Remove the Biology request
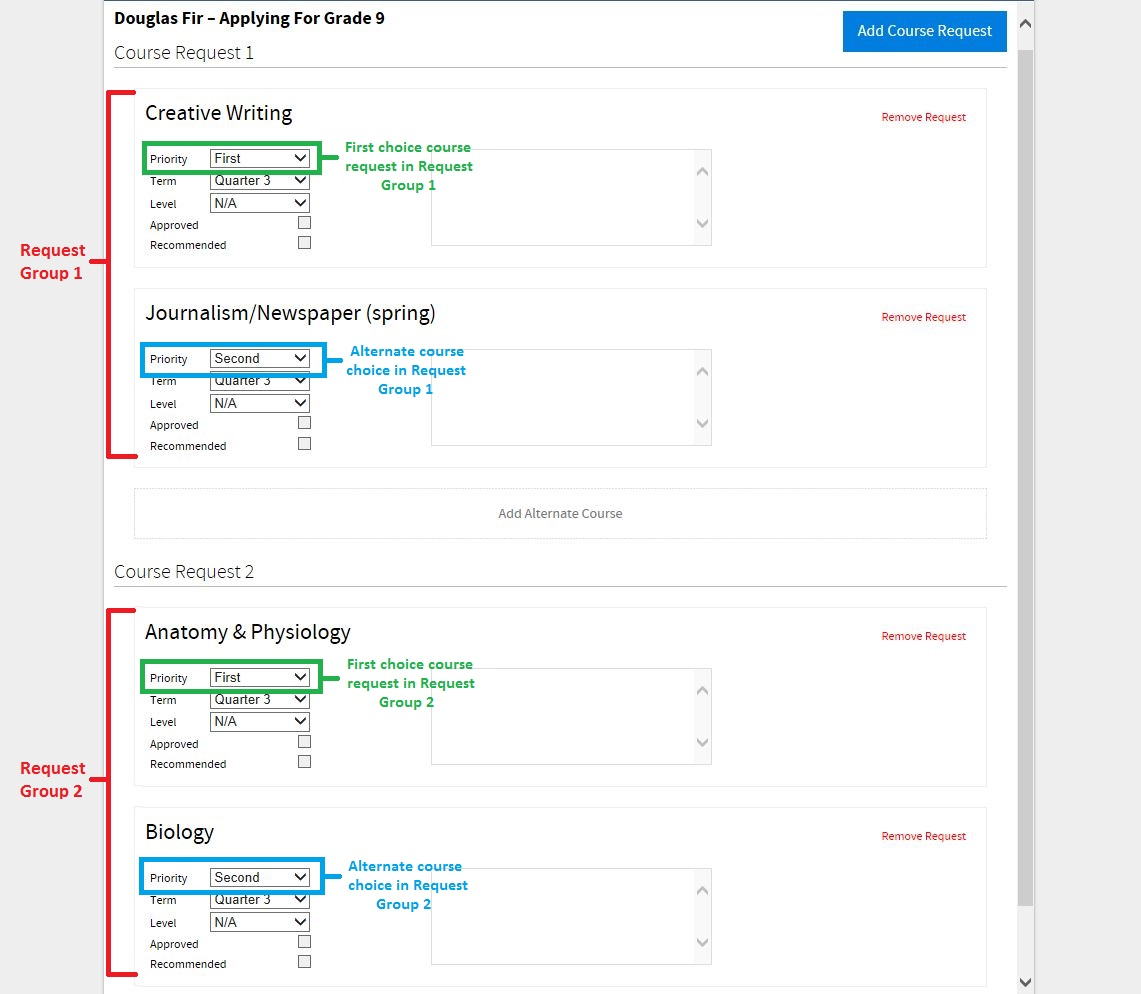The image size is (1141, 994). tap(923, 836)
